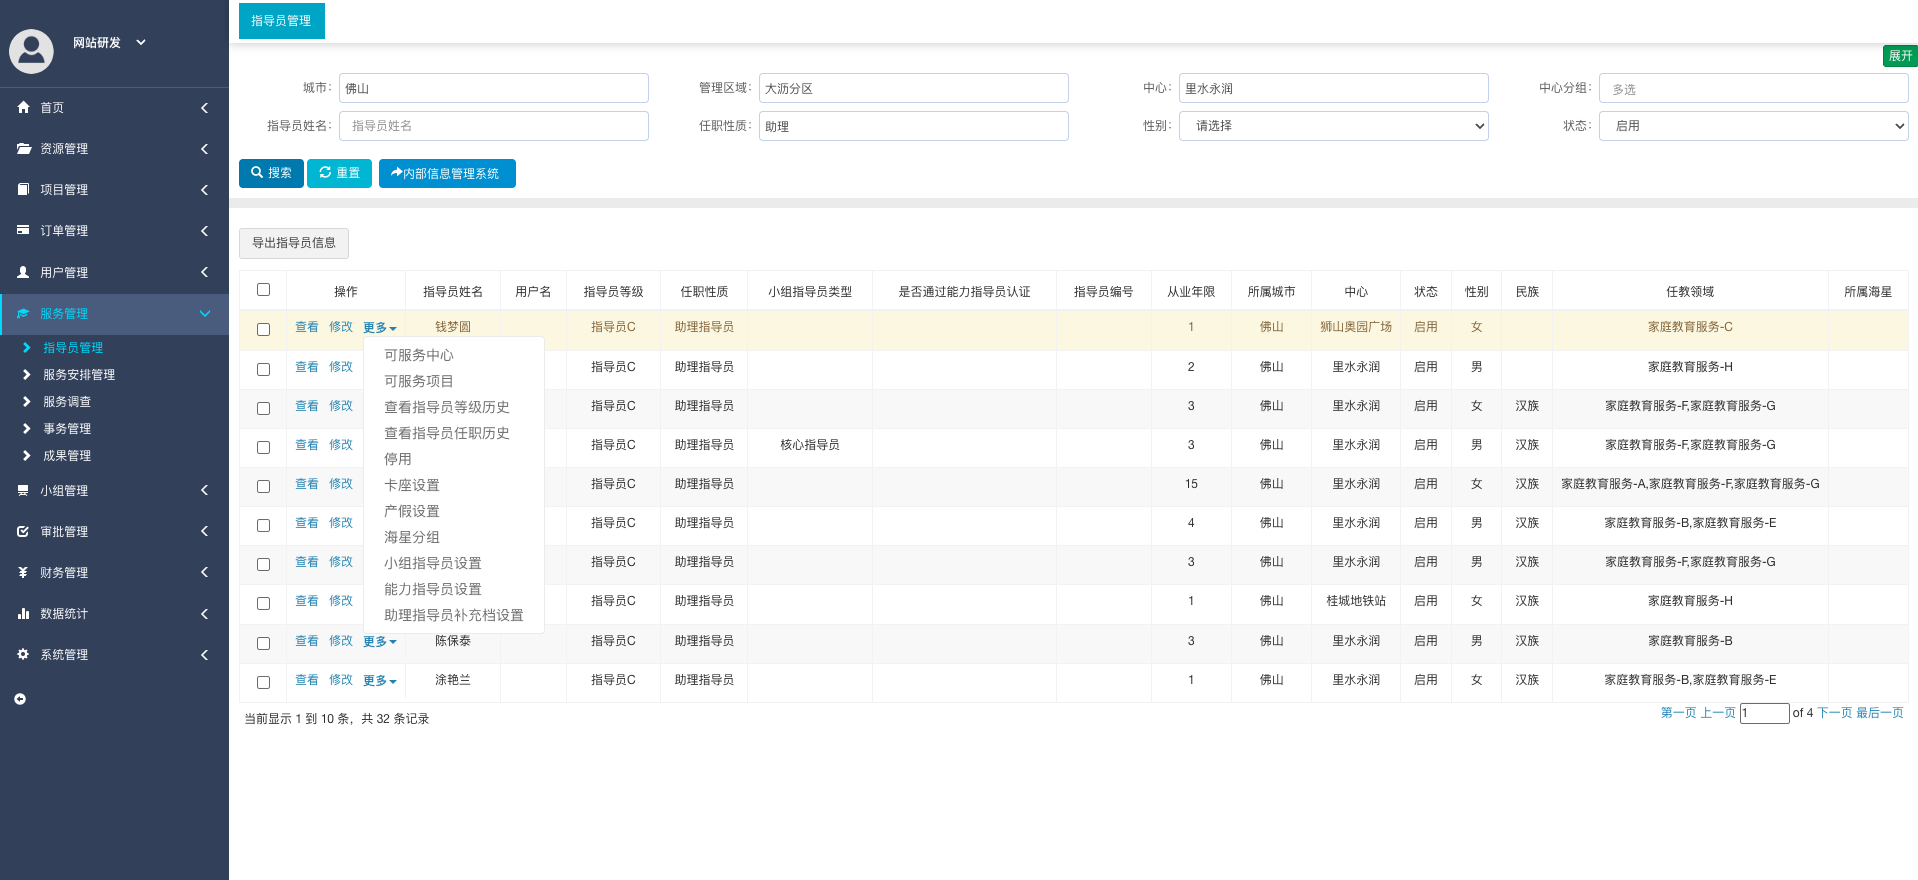Open the 网站研发 user dropdown arrow
The image size is (1918, 880).
141,42
